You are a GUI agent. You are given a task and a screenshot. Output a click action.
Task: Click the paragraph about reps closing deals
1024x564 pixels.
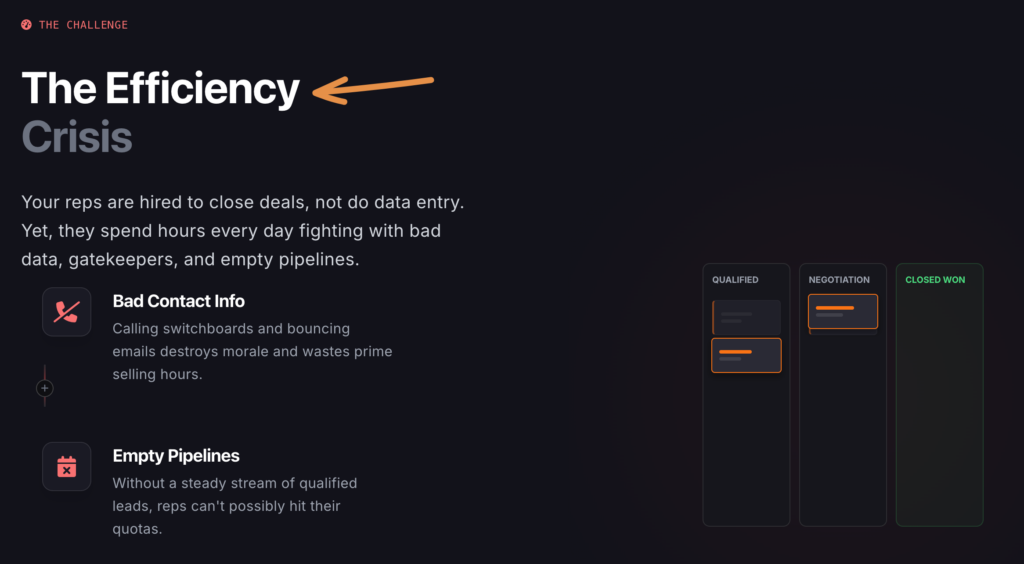pos(243,231)
